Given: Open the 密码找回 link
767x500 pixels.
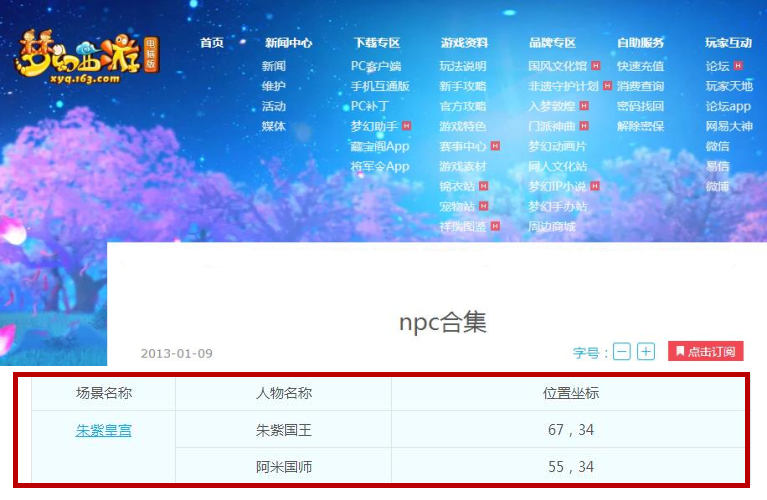Looking at the screenshot, I should click(x=640, y=106).
